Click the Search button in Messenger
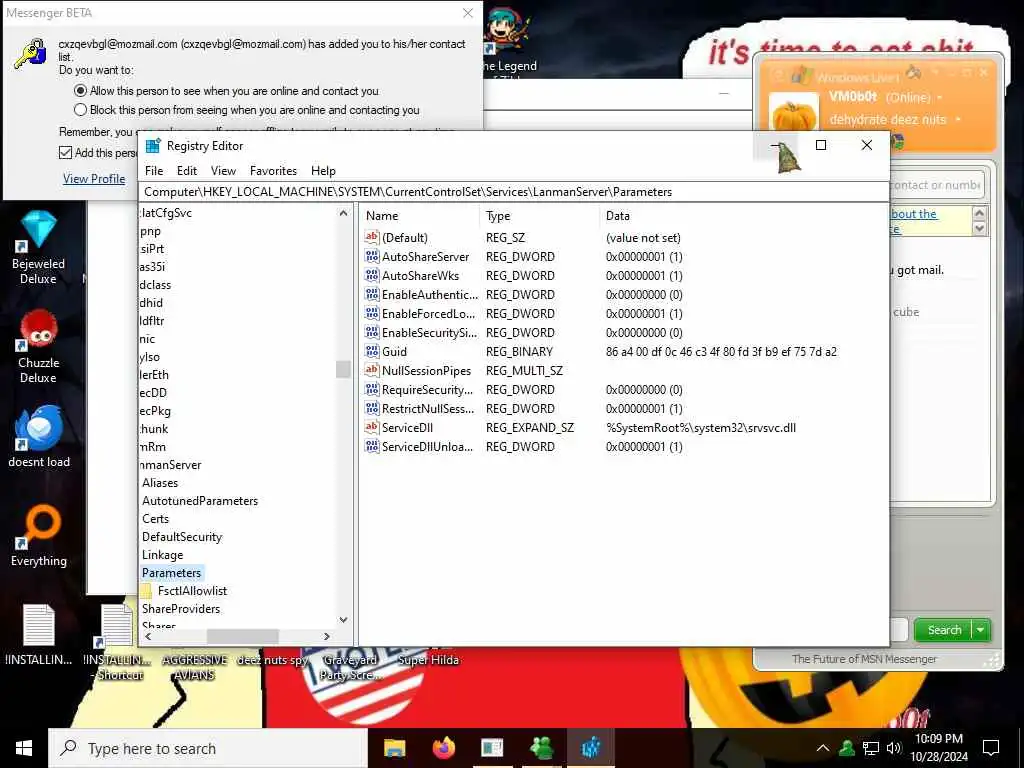 click(944, 630)
